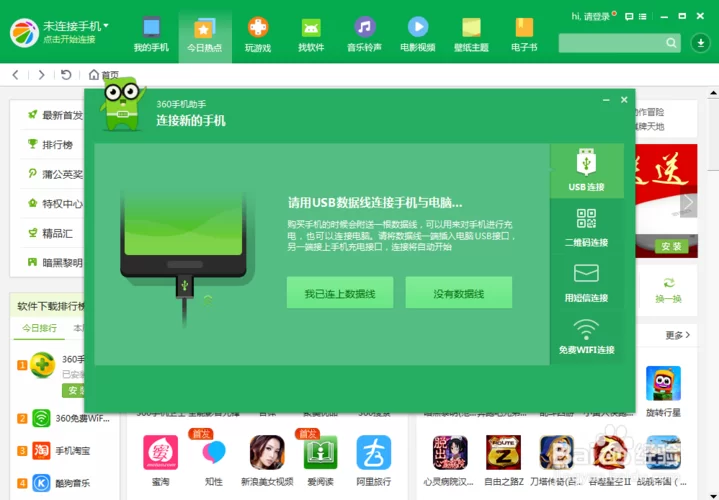This screenshot has height=500, width=719.
Task: Select 免费WIFI连接 option
Action: click(x=586, y=337)
